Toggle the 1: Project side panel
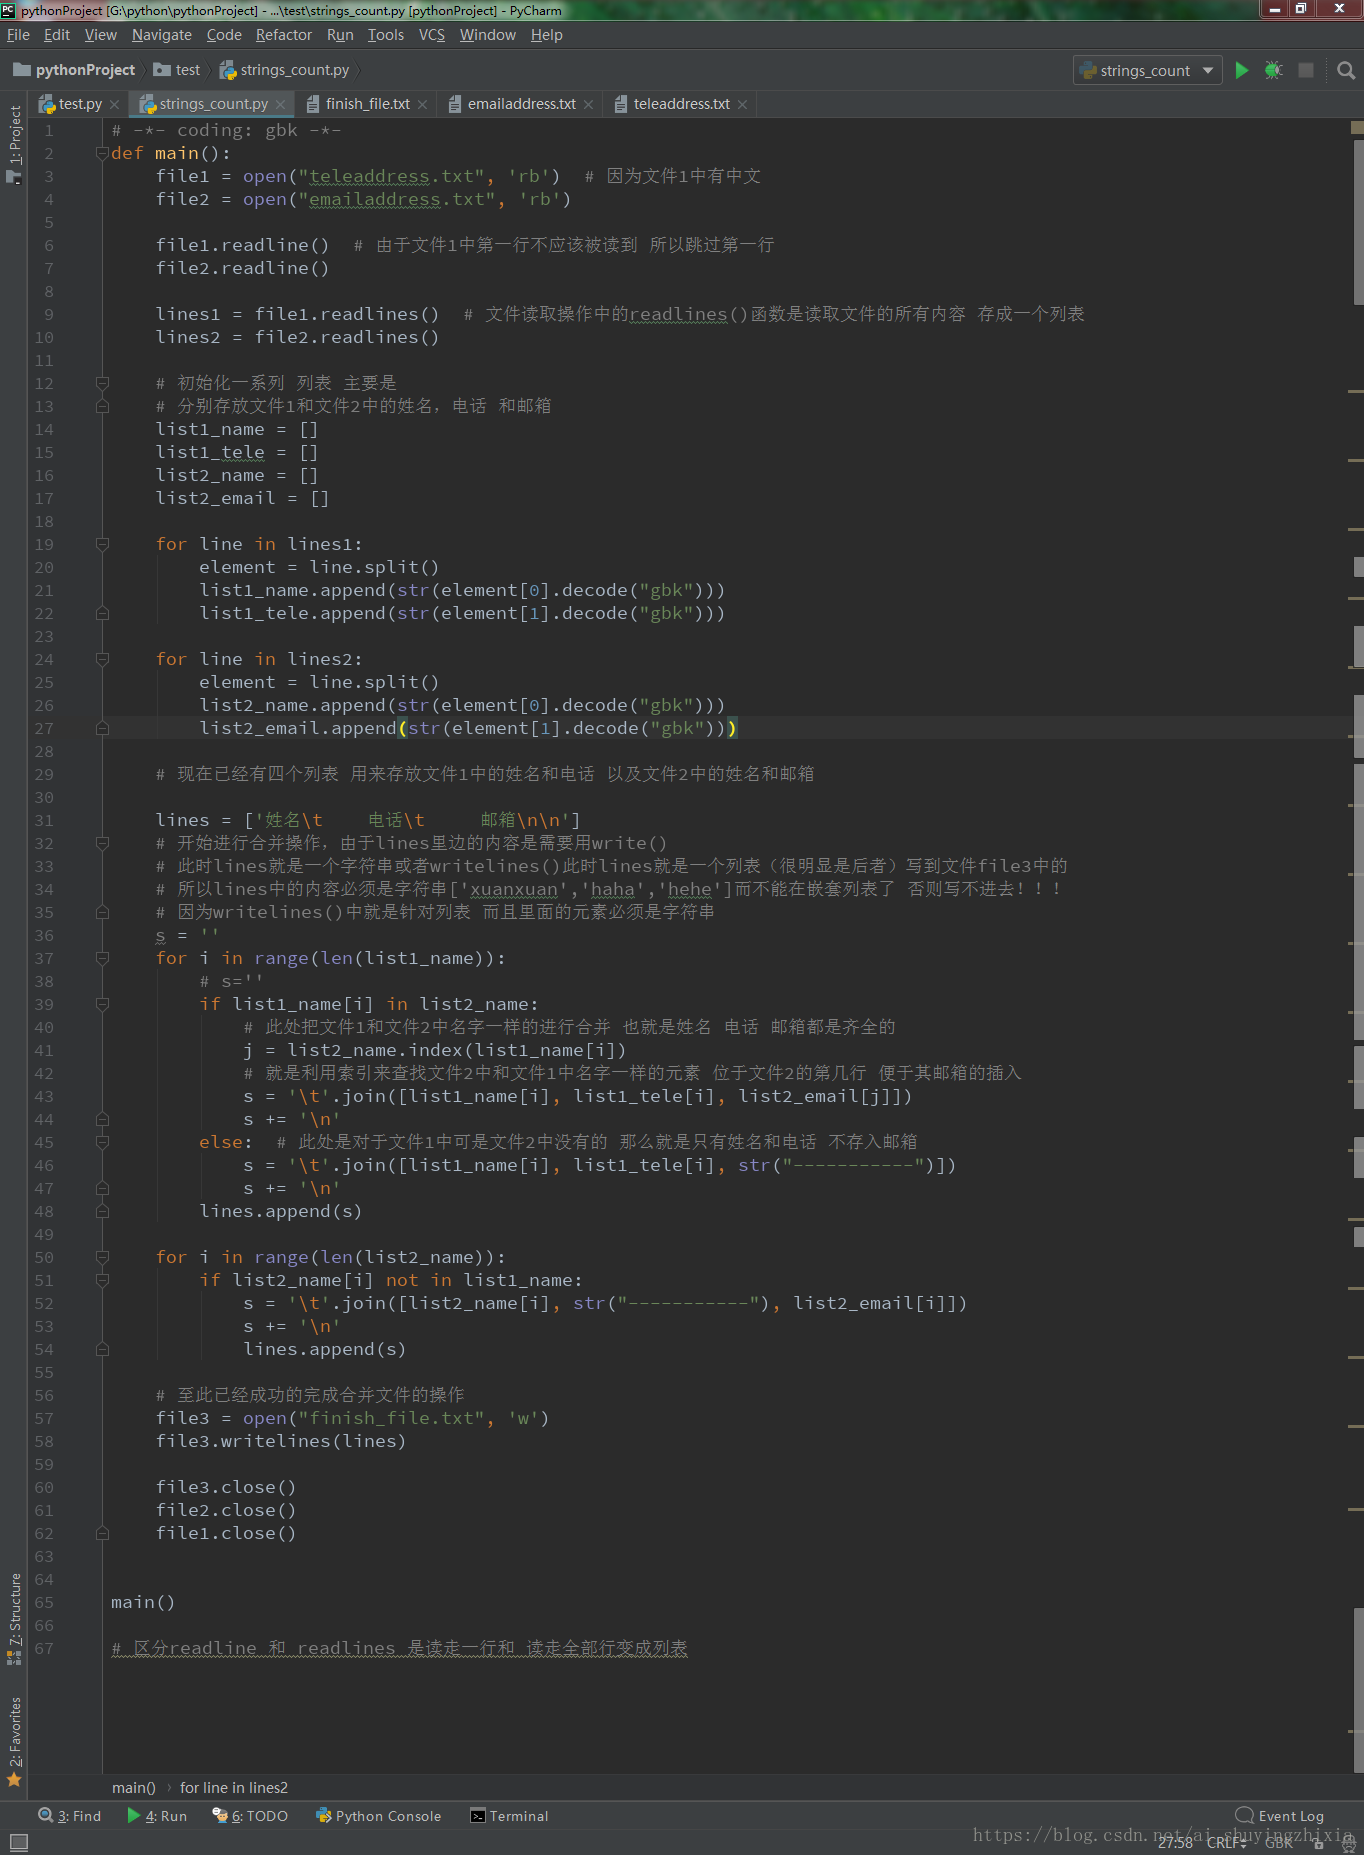Screen dimensions: 1364x1855 click(x=14, y=135)
